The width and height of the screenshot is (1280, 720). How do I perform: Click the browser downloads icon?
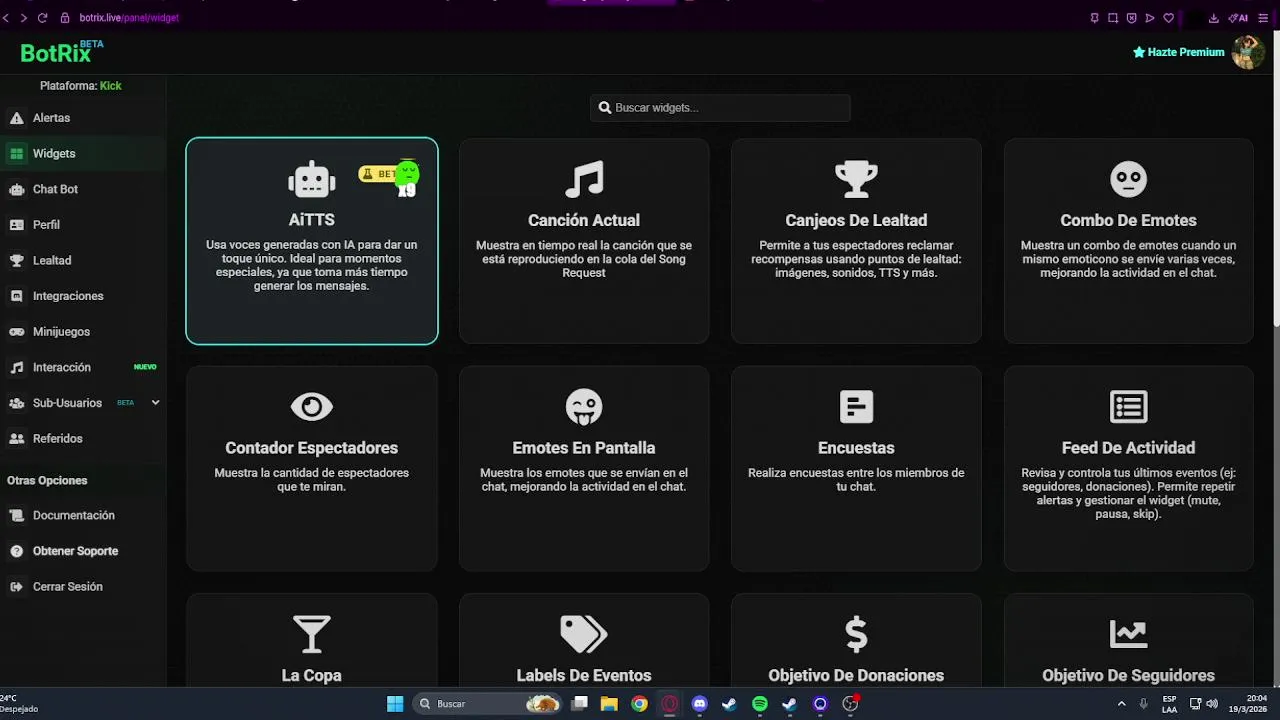tap(1213, 18)
